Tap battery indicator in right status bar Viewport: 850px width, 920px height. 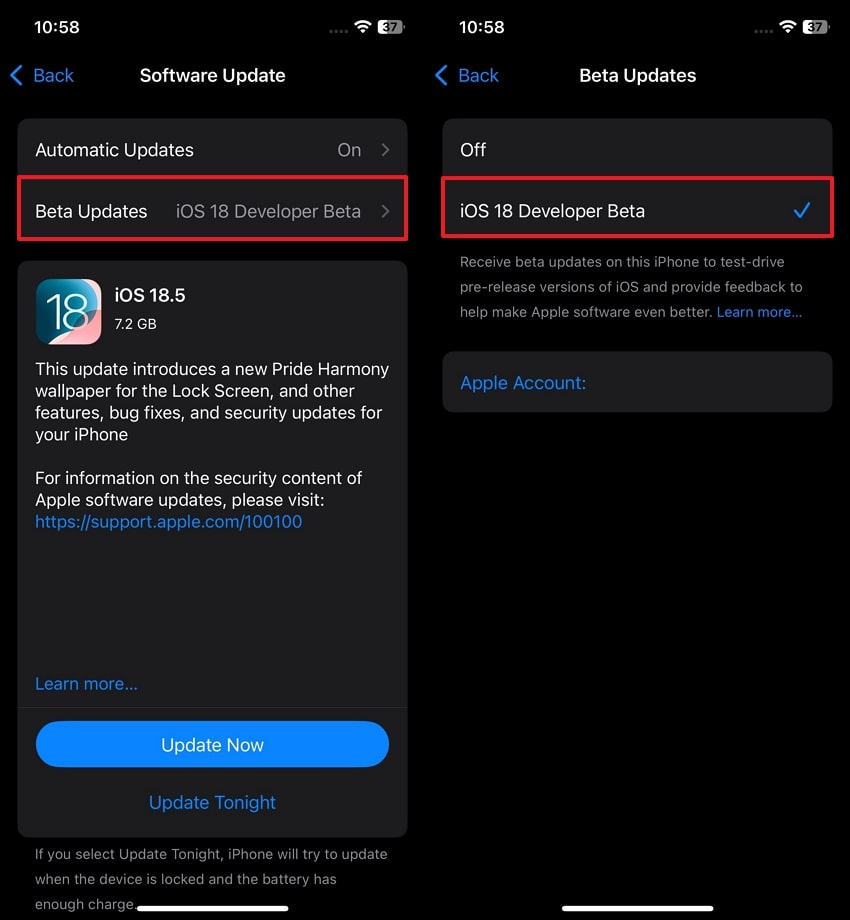[x=816, y=26]
